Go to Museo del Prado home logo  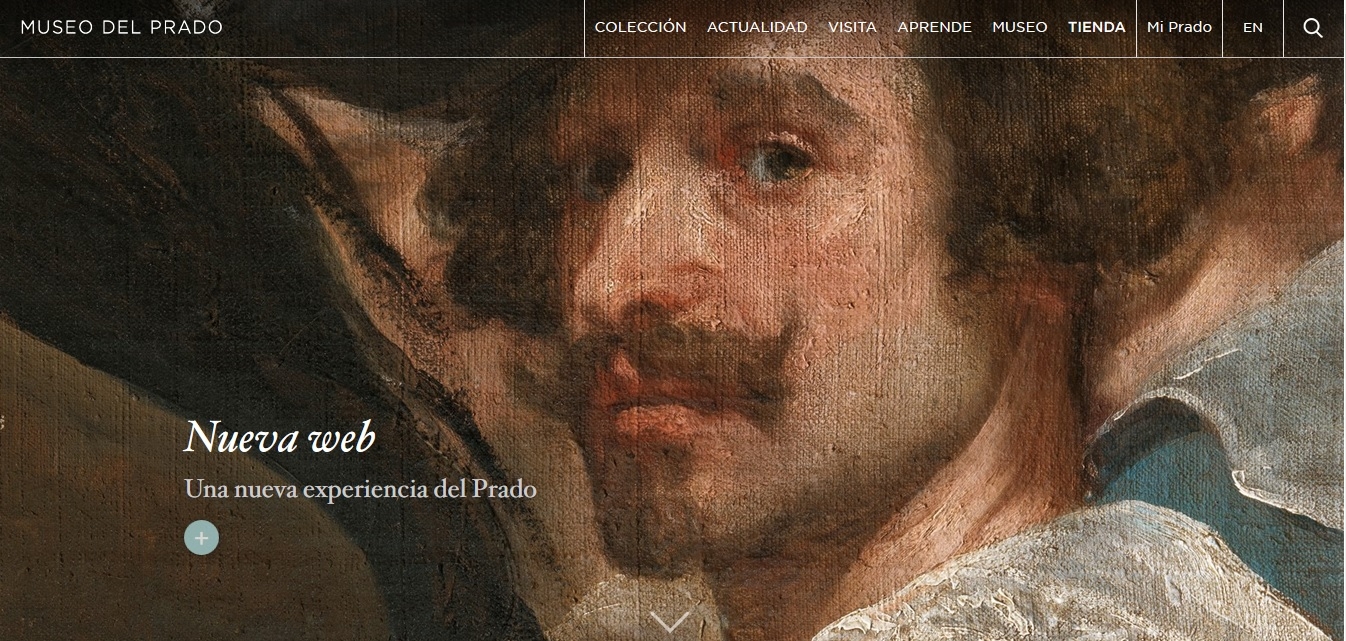click(122, 27)
